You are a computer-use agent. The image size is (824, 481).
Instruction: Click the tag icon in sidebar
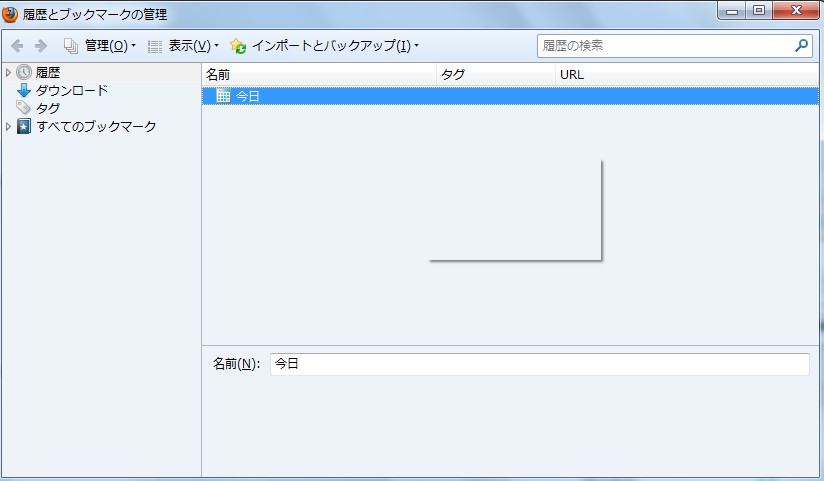(24, 108)
